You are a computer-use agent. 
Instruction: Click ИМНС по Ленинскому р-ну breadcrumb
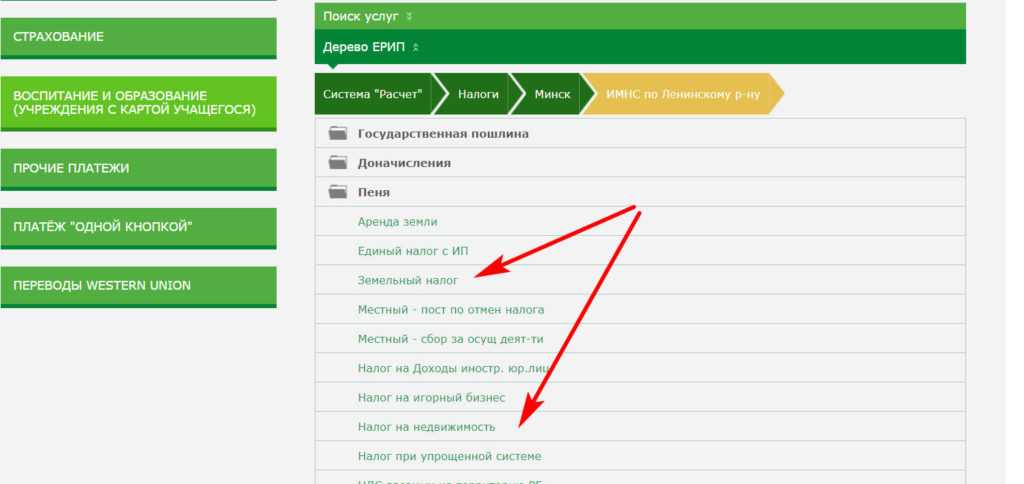click(680, 94)
